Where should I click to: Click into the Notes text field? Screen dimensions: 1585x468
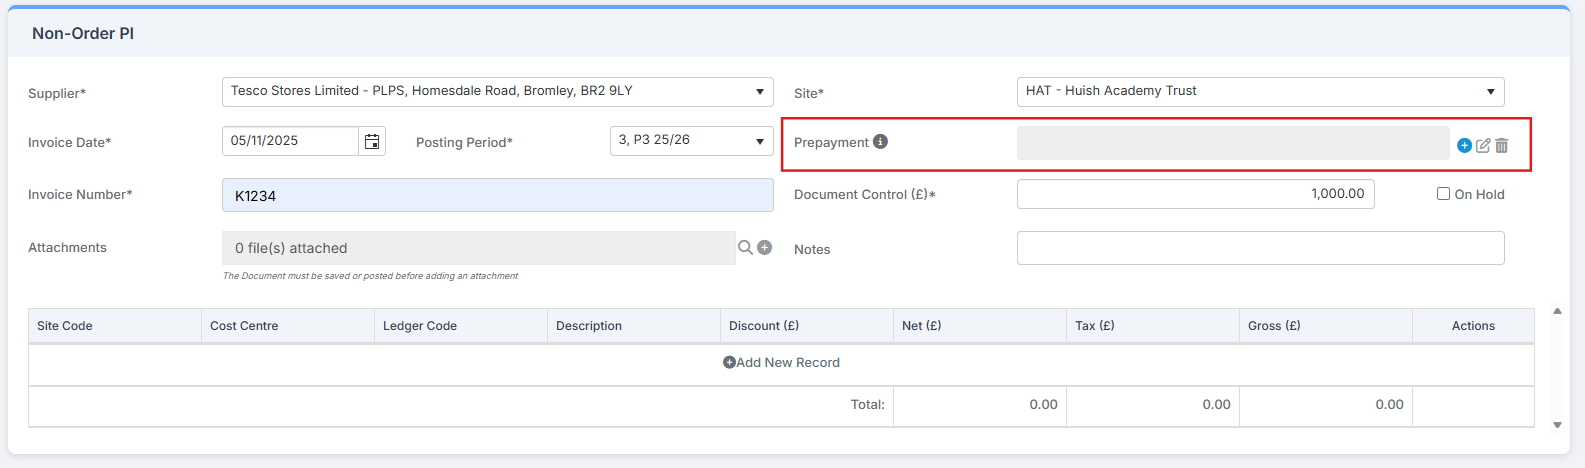coord(1260,248)
